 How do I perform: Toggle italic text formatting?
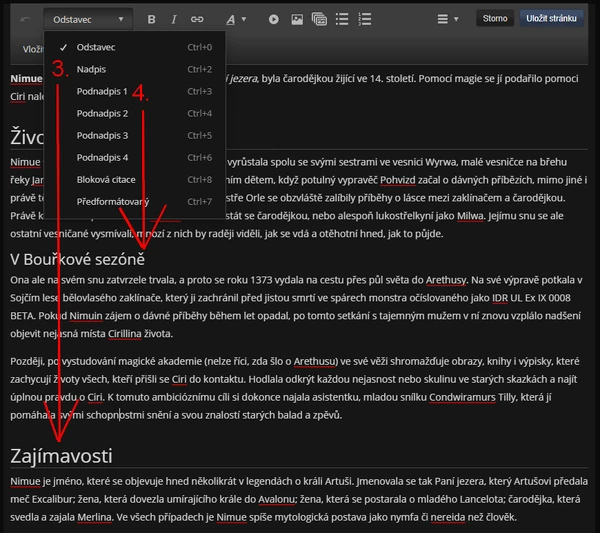pyautogui.click(x=174, y=19)
